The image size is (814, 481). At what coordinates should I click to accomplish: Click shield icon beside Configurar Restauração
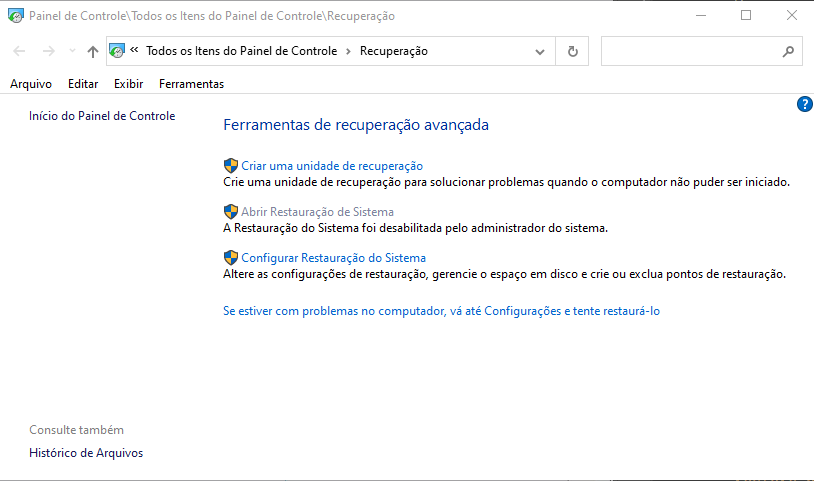[x=231, y=258]
